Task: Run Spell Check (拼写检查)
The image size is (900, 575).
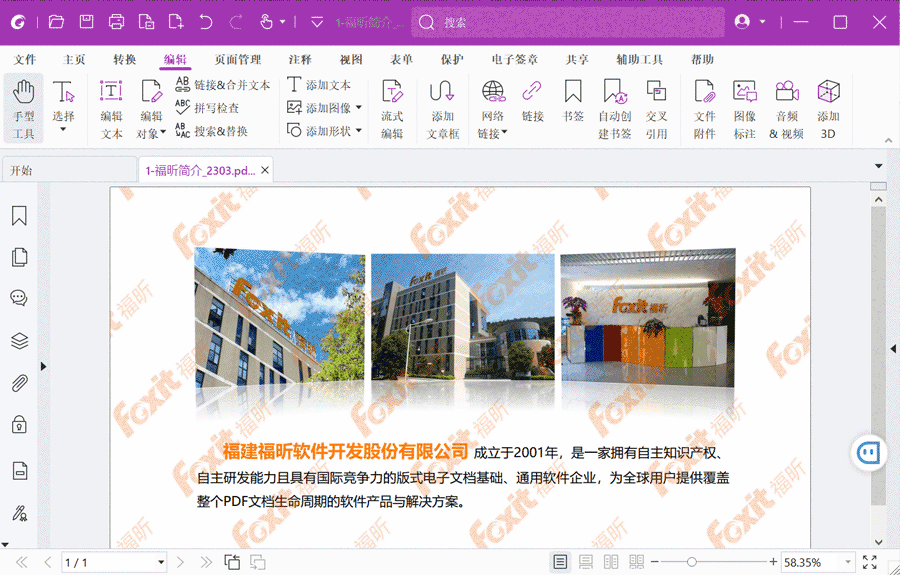Action: [207, 108]
